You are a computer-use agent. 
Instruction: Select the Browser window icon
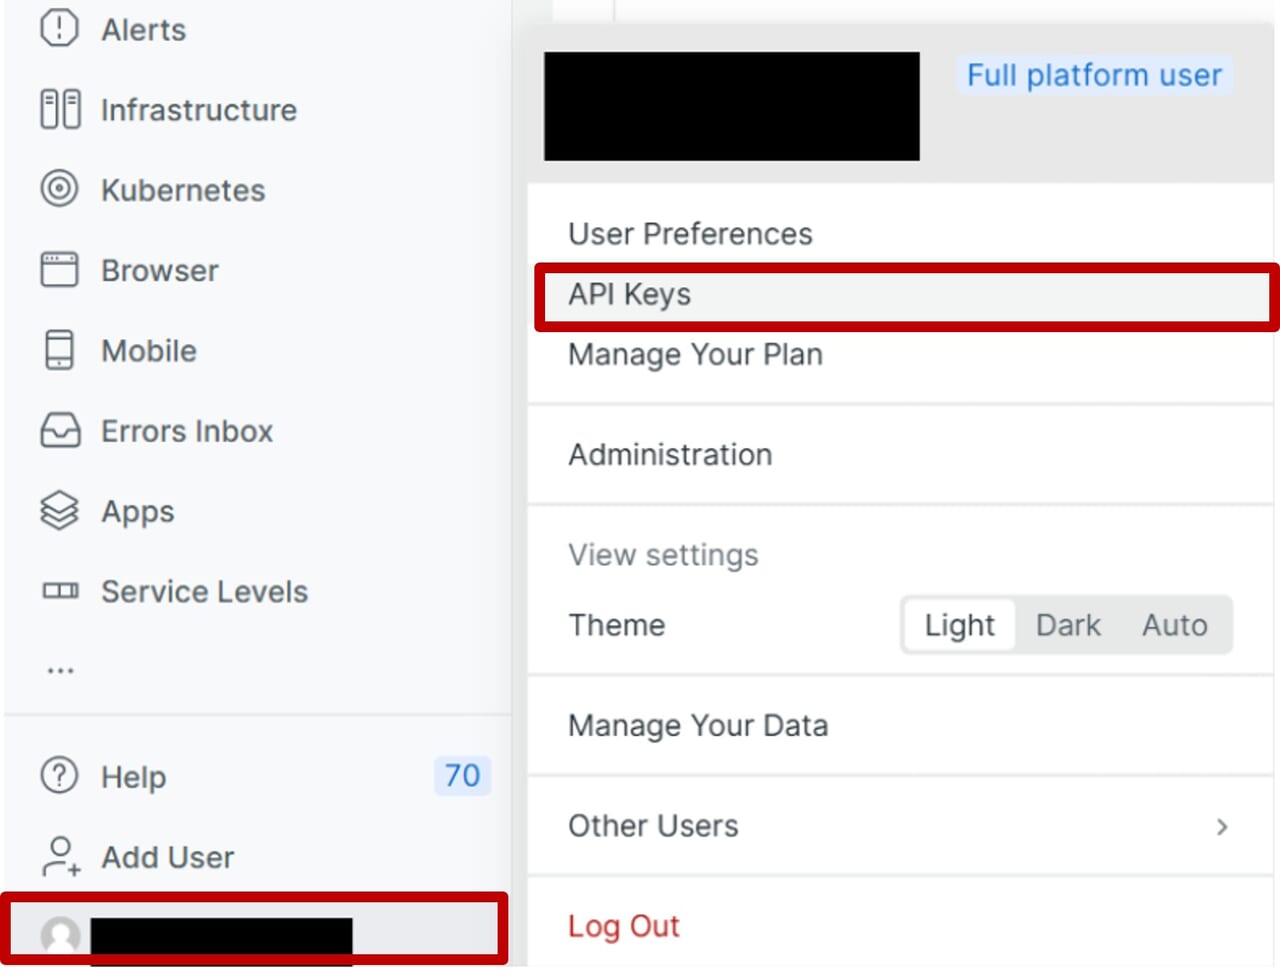pyautogui.click(x=59, y=270)
